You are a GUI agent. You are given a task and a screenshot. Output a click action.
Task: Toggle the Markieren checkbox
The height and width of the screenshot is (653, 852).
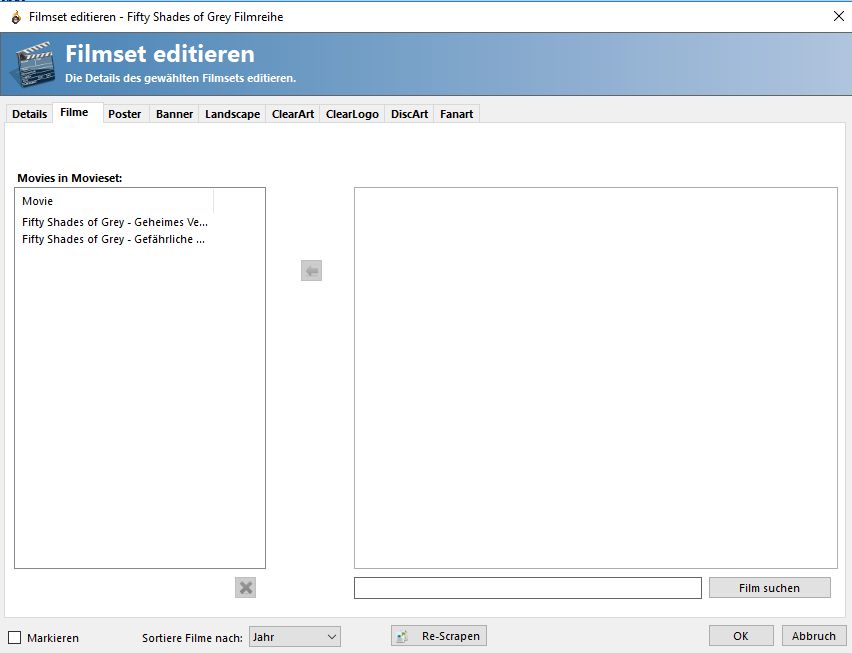[x=15, y=637]
